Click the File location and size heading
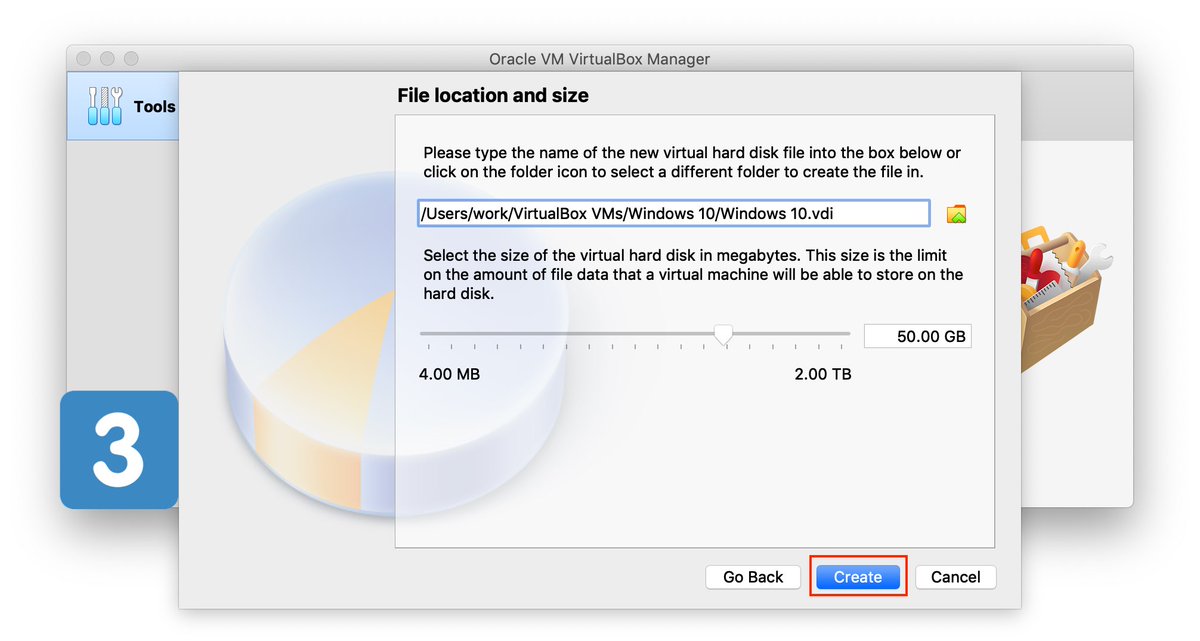Screen dimensions: 1200x641 pyautogui.click(x=493, y=96)
